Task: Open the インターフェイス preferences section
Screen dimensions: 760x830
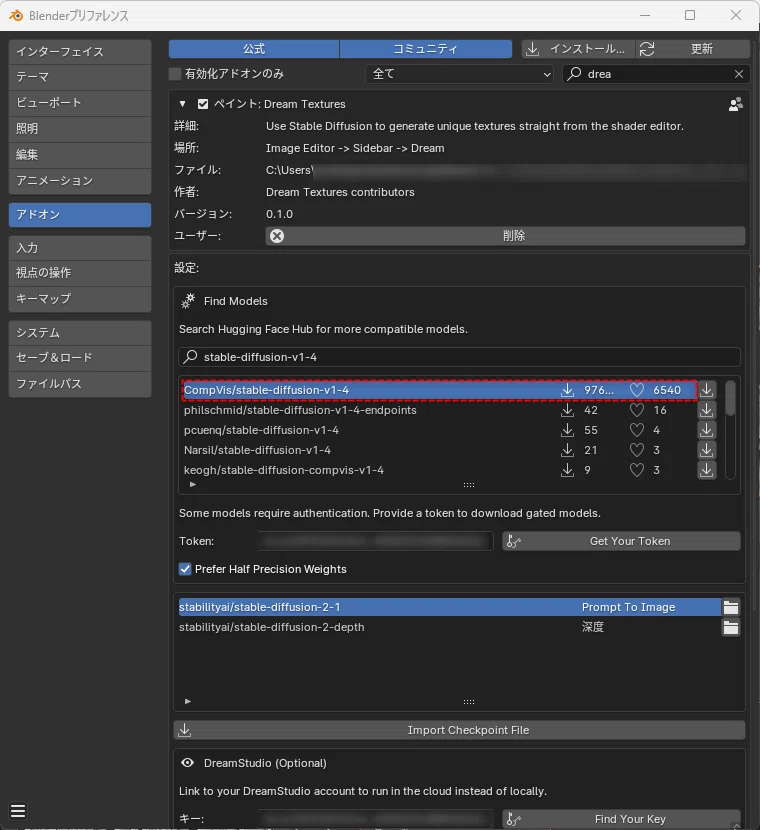Action: point(80,52)
